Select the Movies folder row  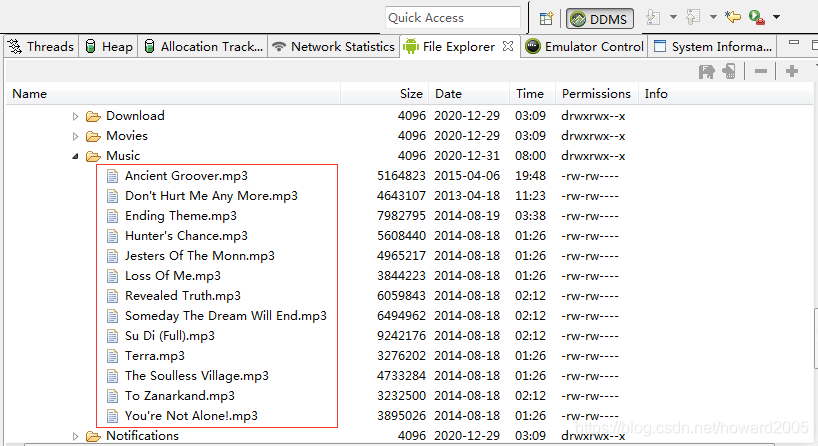point(409,136)
